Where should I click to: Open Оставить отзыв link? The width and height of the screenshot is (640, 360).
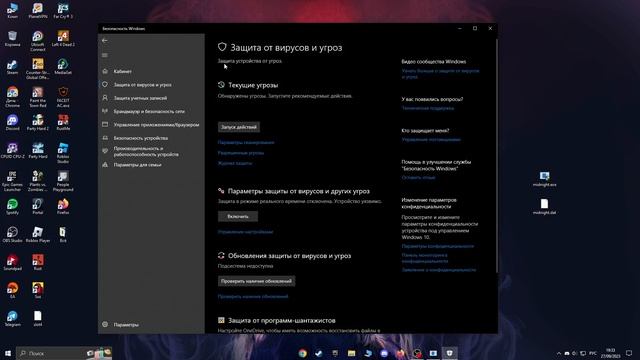418,178
